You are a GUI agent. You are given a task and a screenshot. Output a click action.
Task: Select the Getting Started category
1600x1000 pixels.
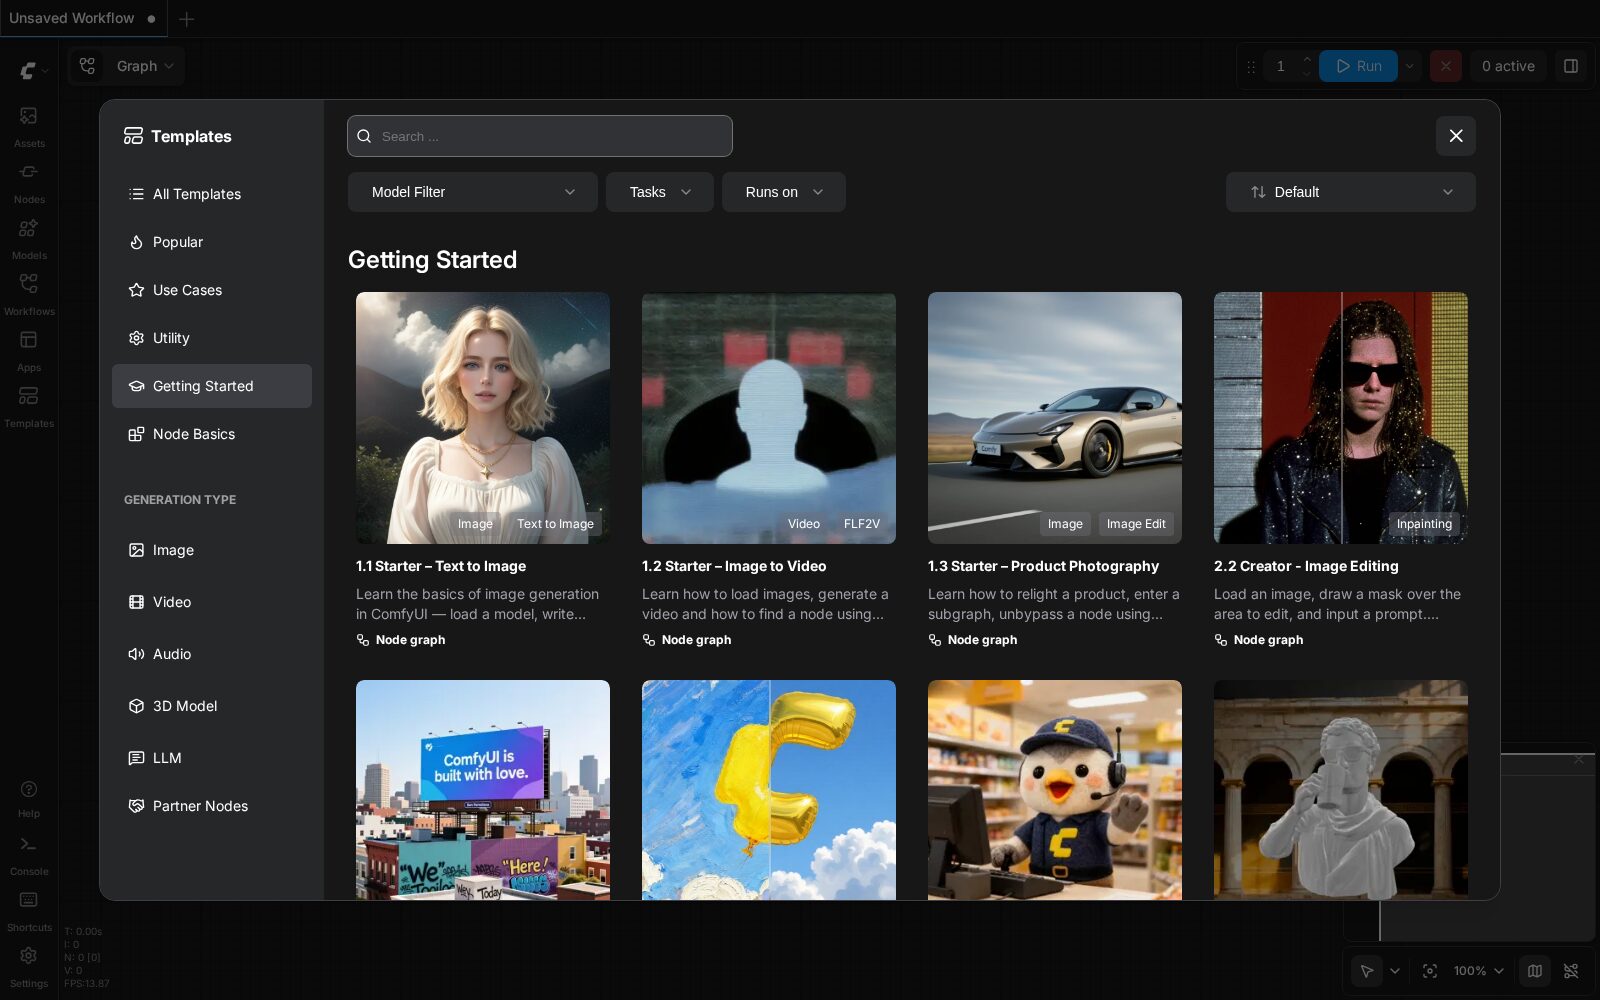tap(212, 386)
